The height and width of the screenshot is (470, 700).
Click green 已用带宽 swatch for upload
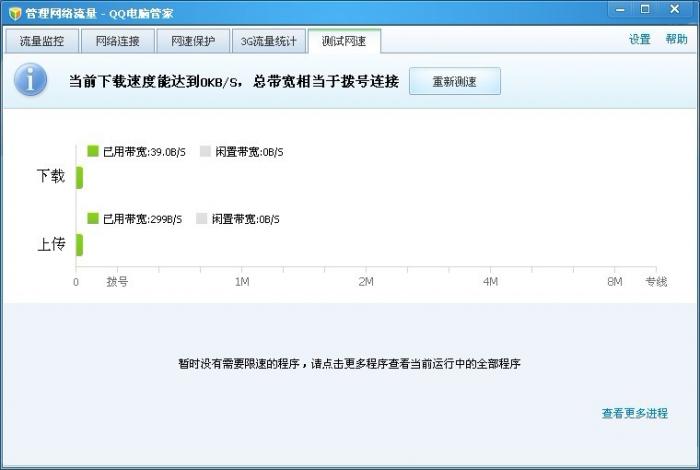(93, 218)
